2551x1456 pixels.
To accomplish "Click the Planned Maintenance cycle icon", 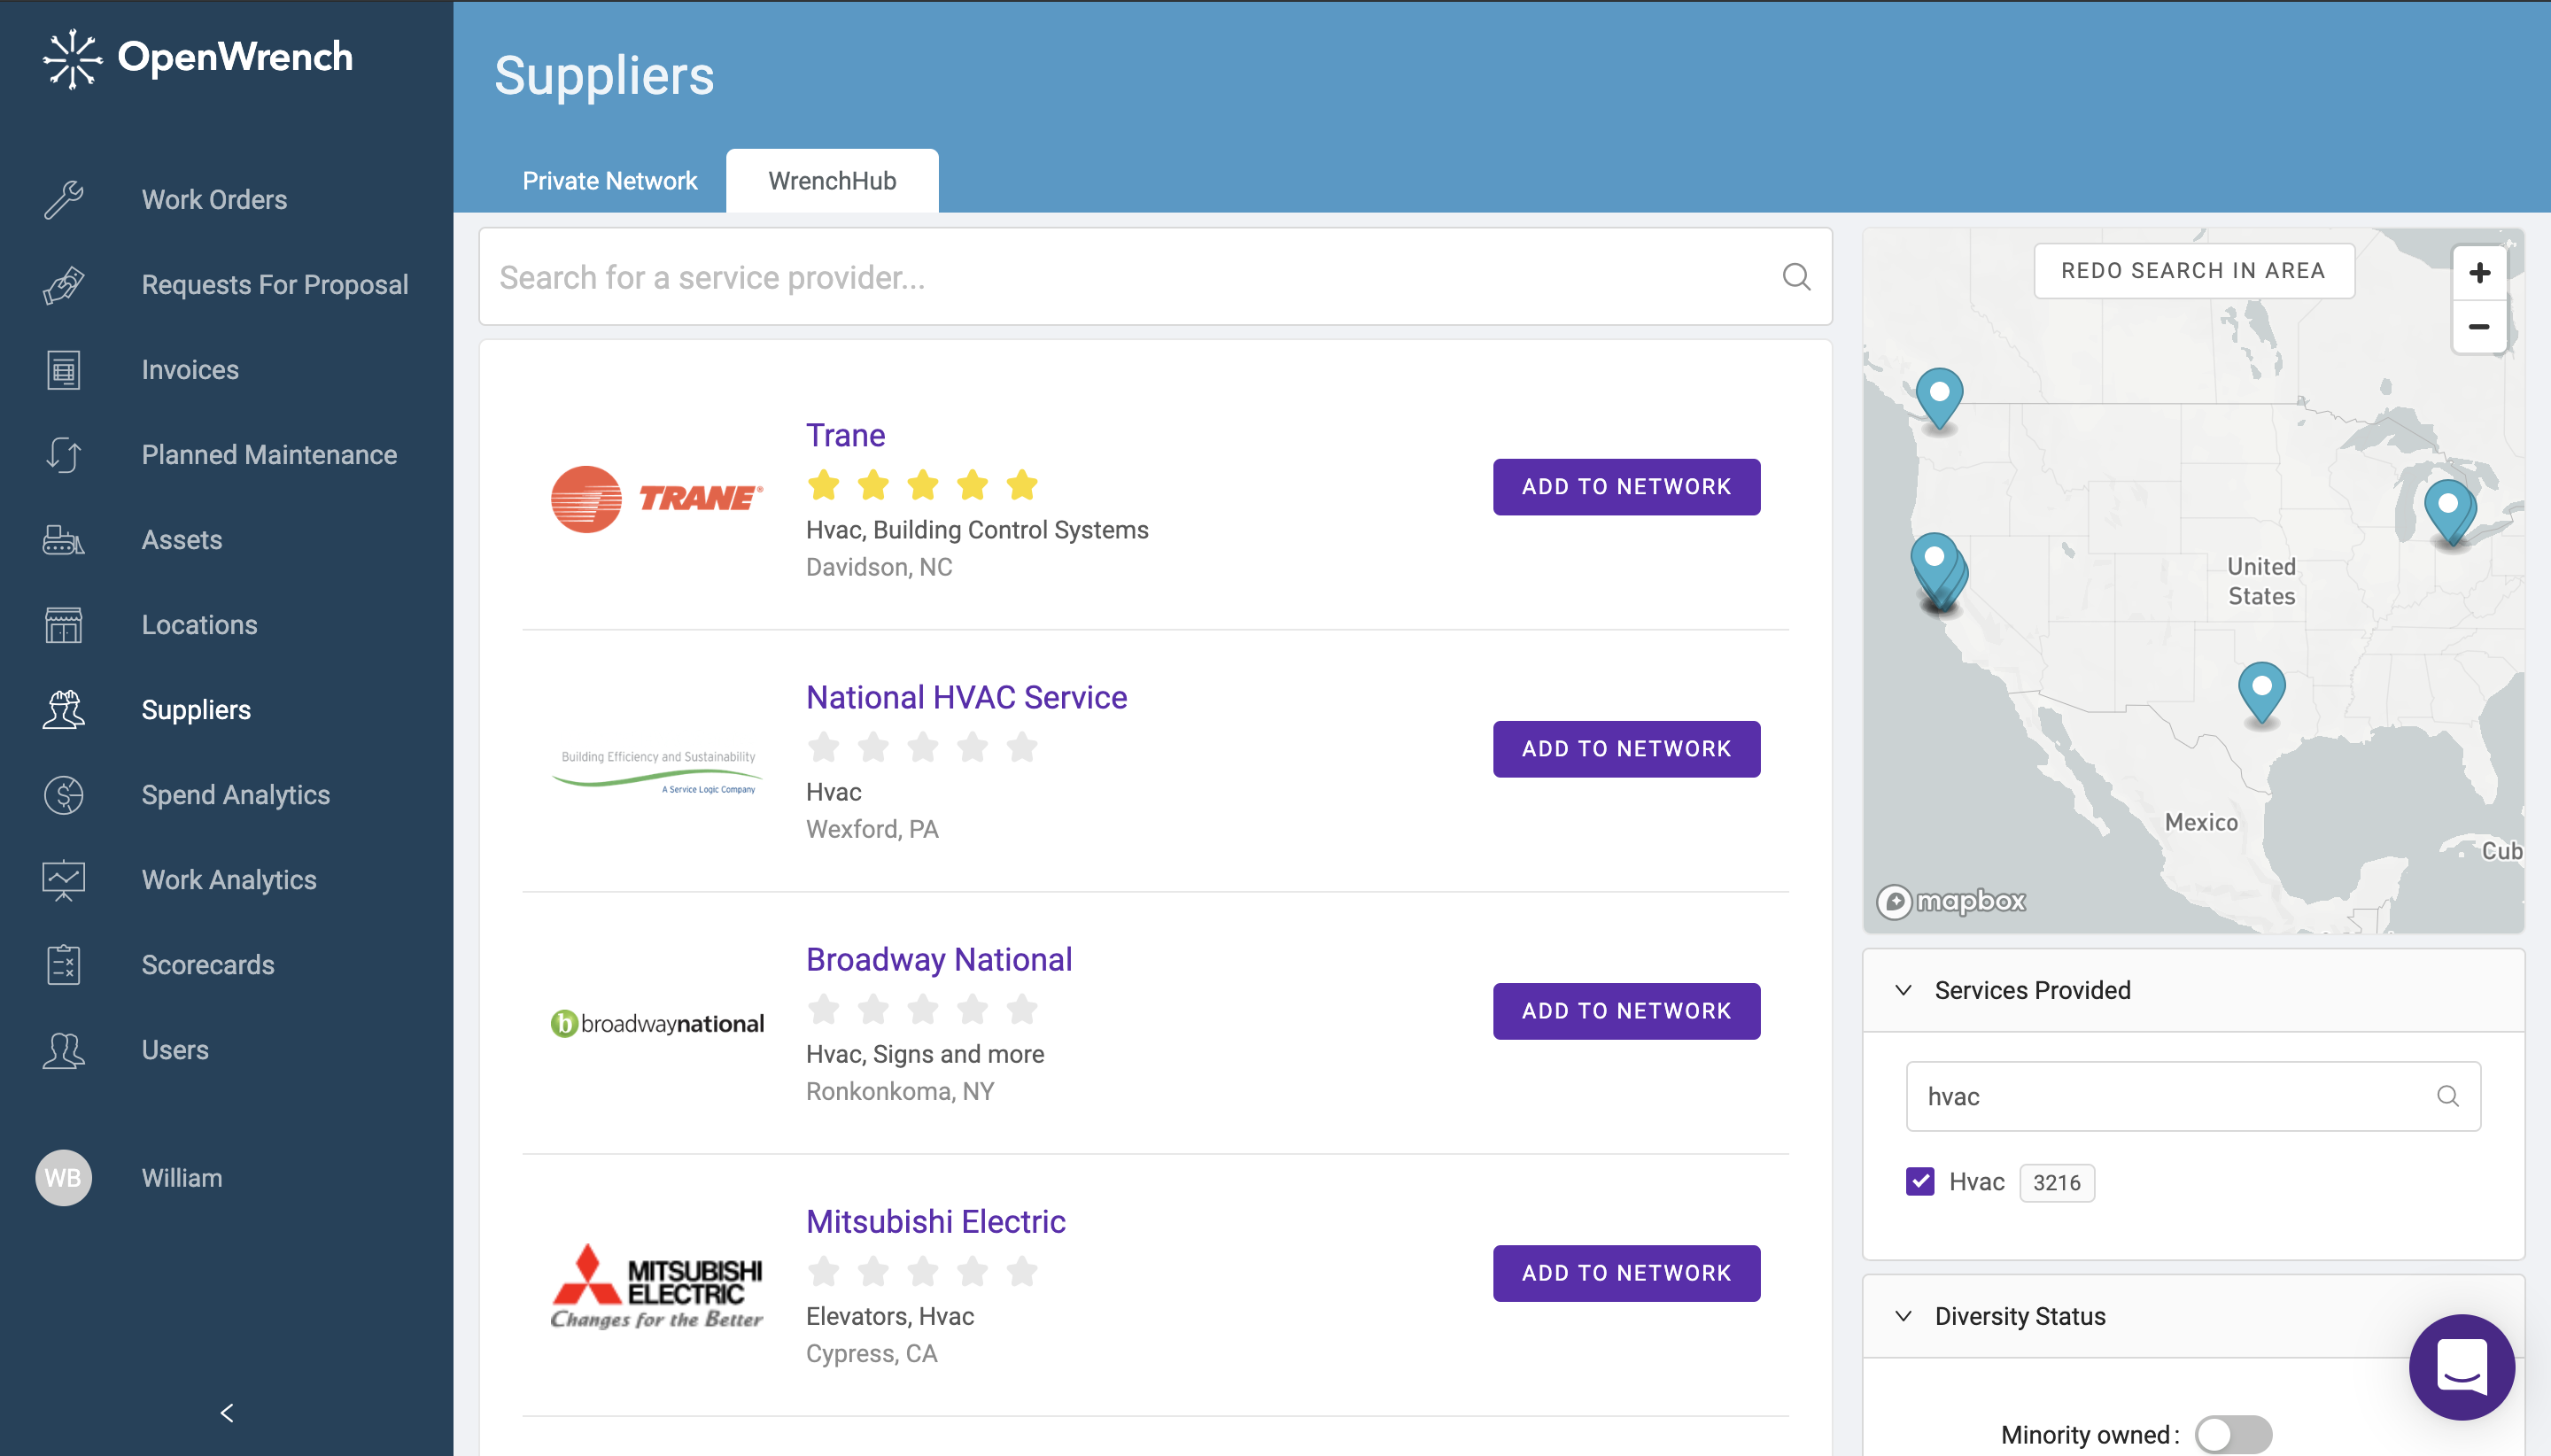I will [x=64, y=455].
